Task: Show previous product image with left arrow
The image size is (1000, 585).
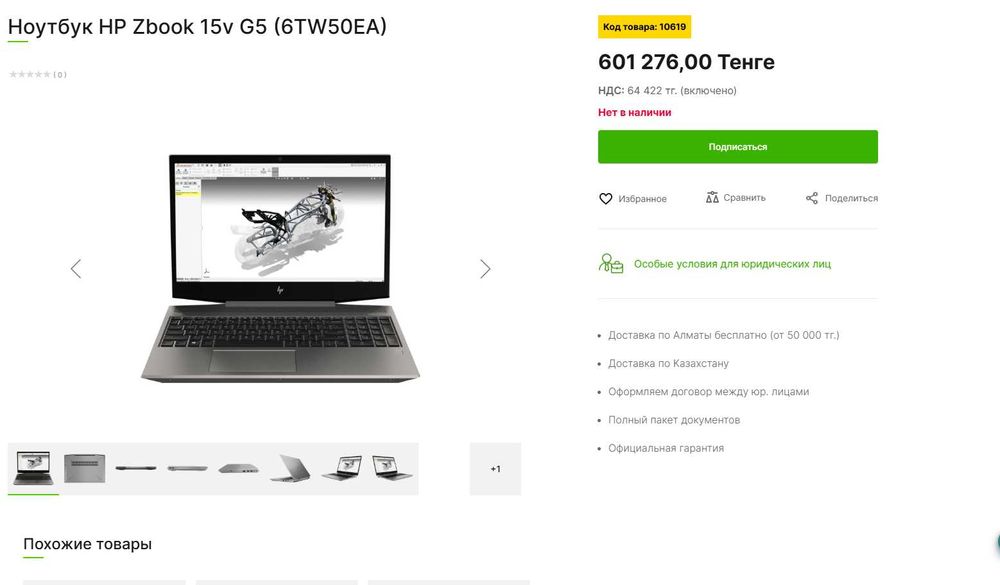Action: coord(76,269)
